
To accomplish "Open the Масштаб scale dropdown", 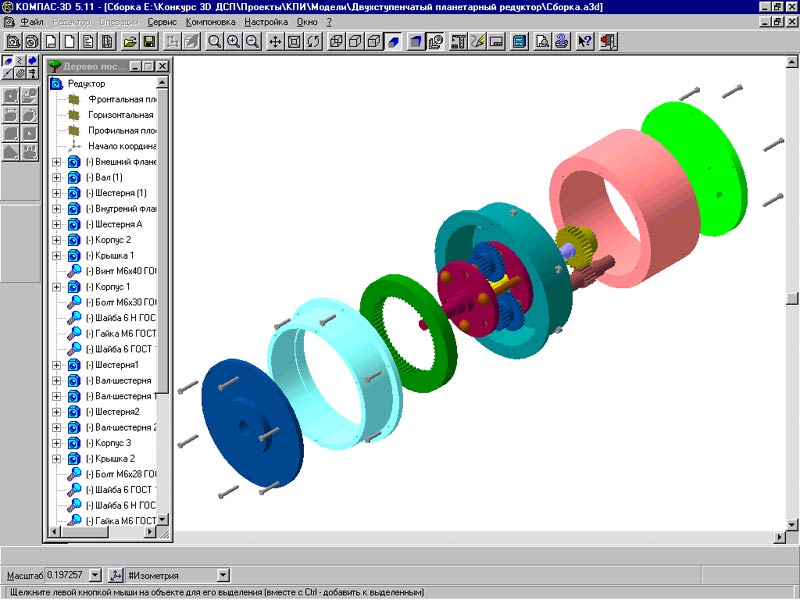I will tap(95, 575).
